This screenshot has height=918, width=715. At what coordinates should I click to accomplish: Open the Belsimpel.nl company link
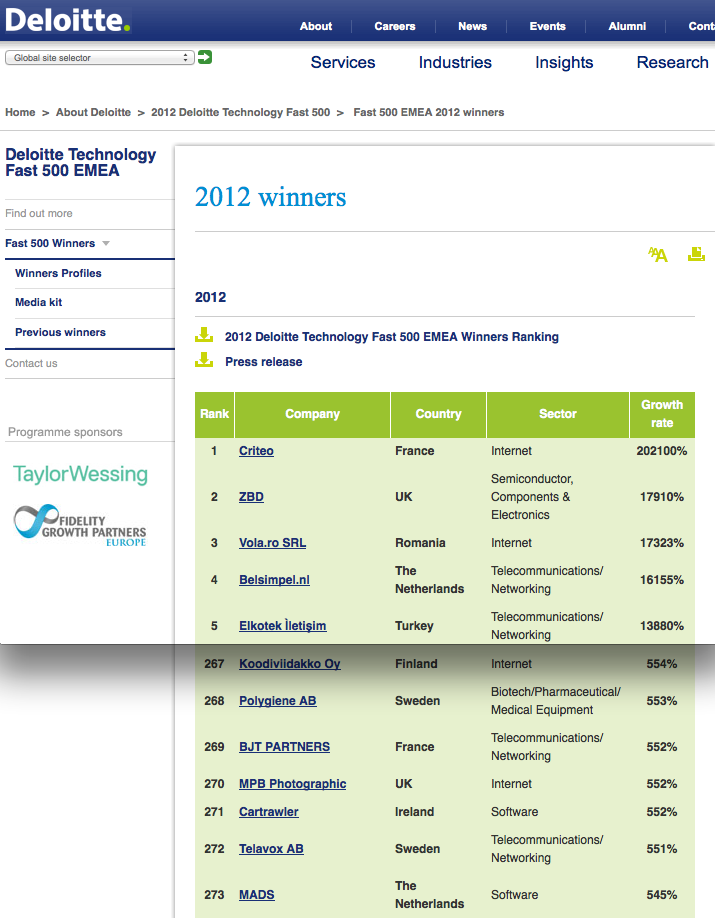(x=274, y=580)
